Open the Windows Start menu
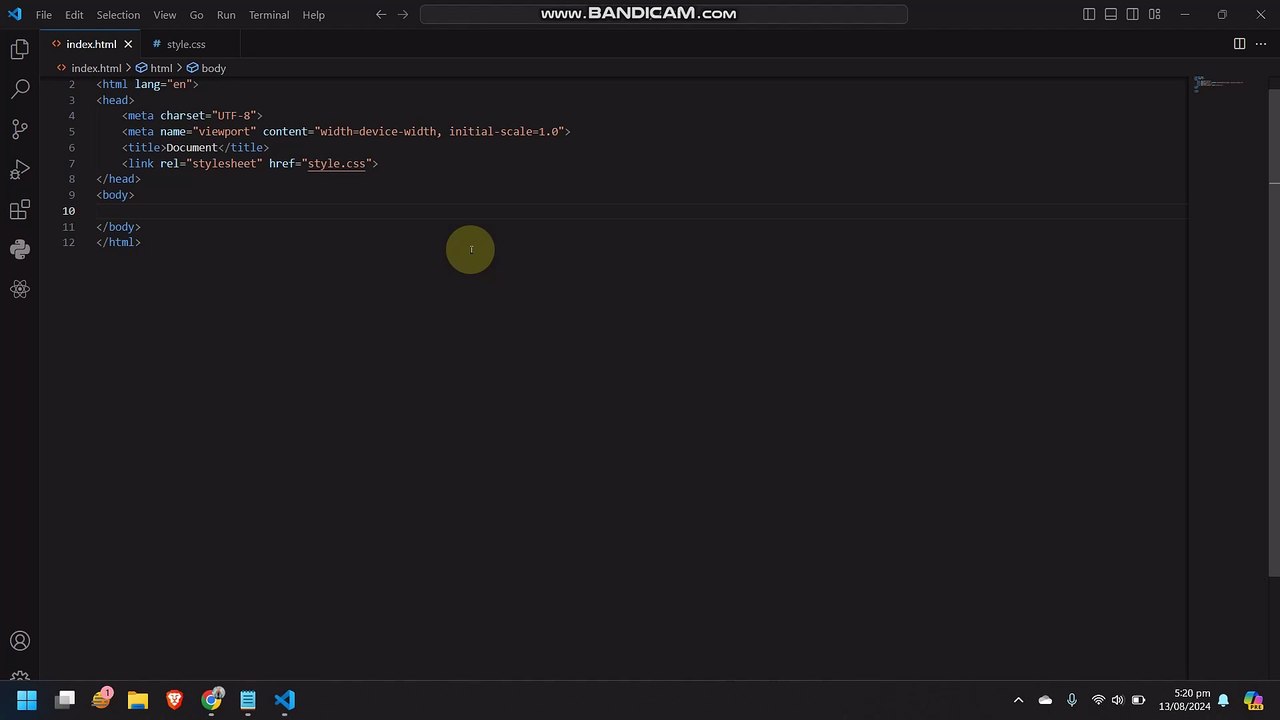The width and height of the screenshot is (1280, 720). click(x=27, y=700)
